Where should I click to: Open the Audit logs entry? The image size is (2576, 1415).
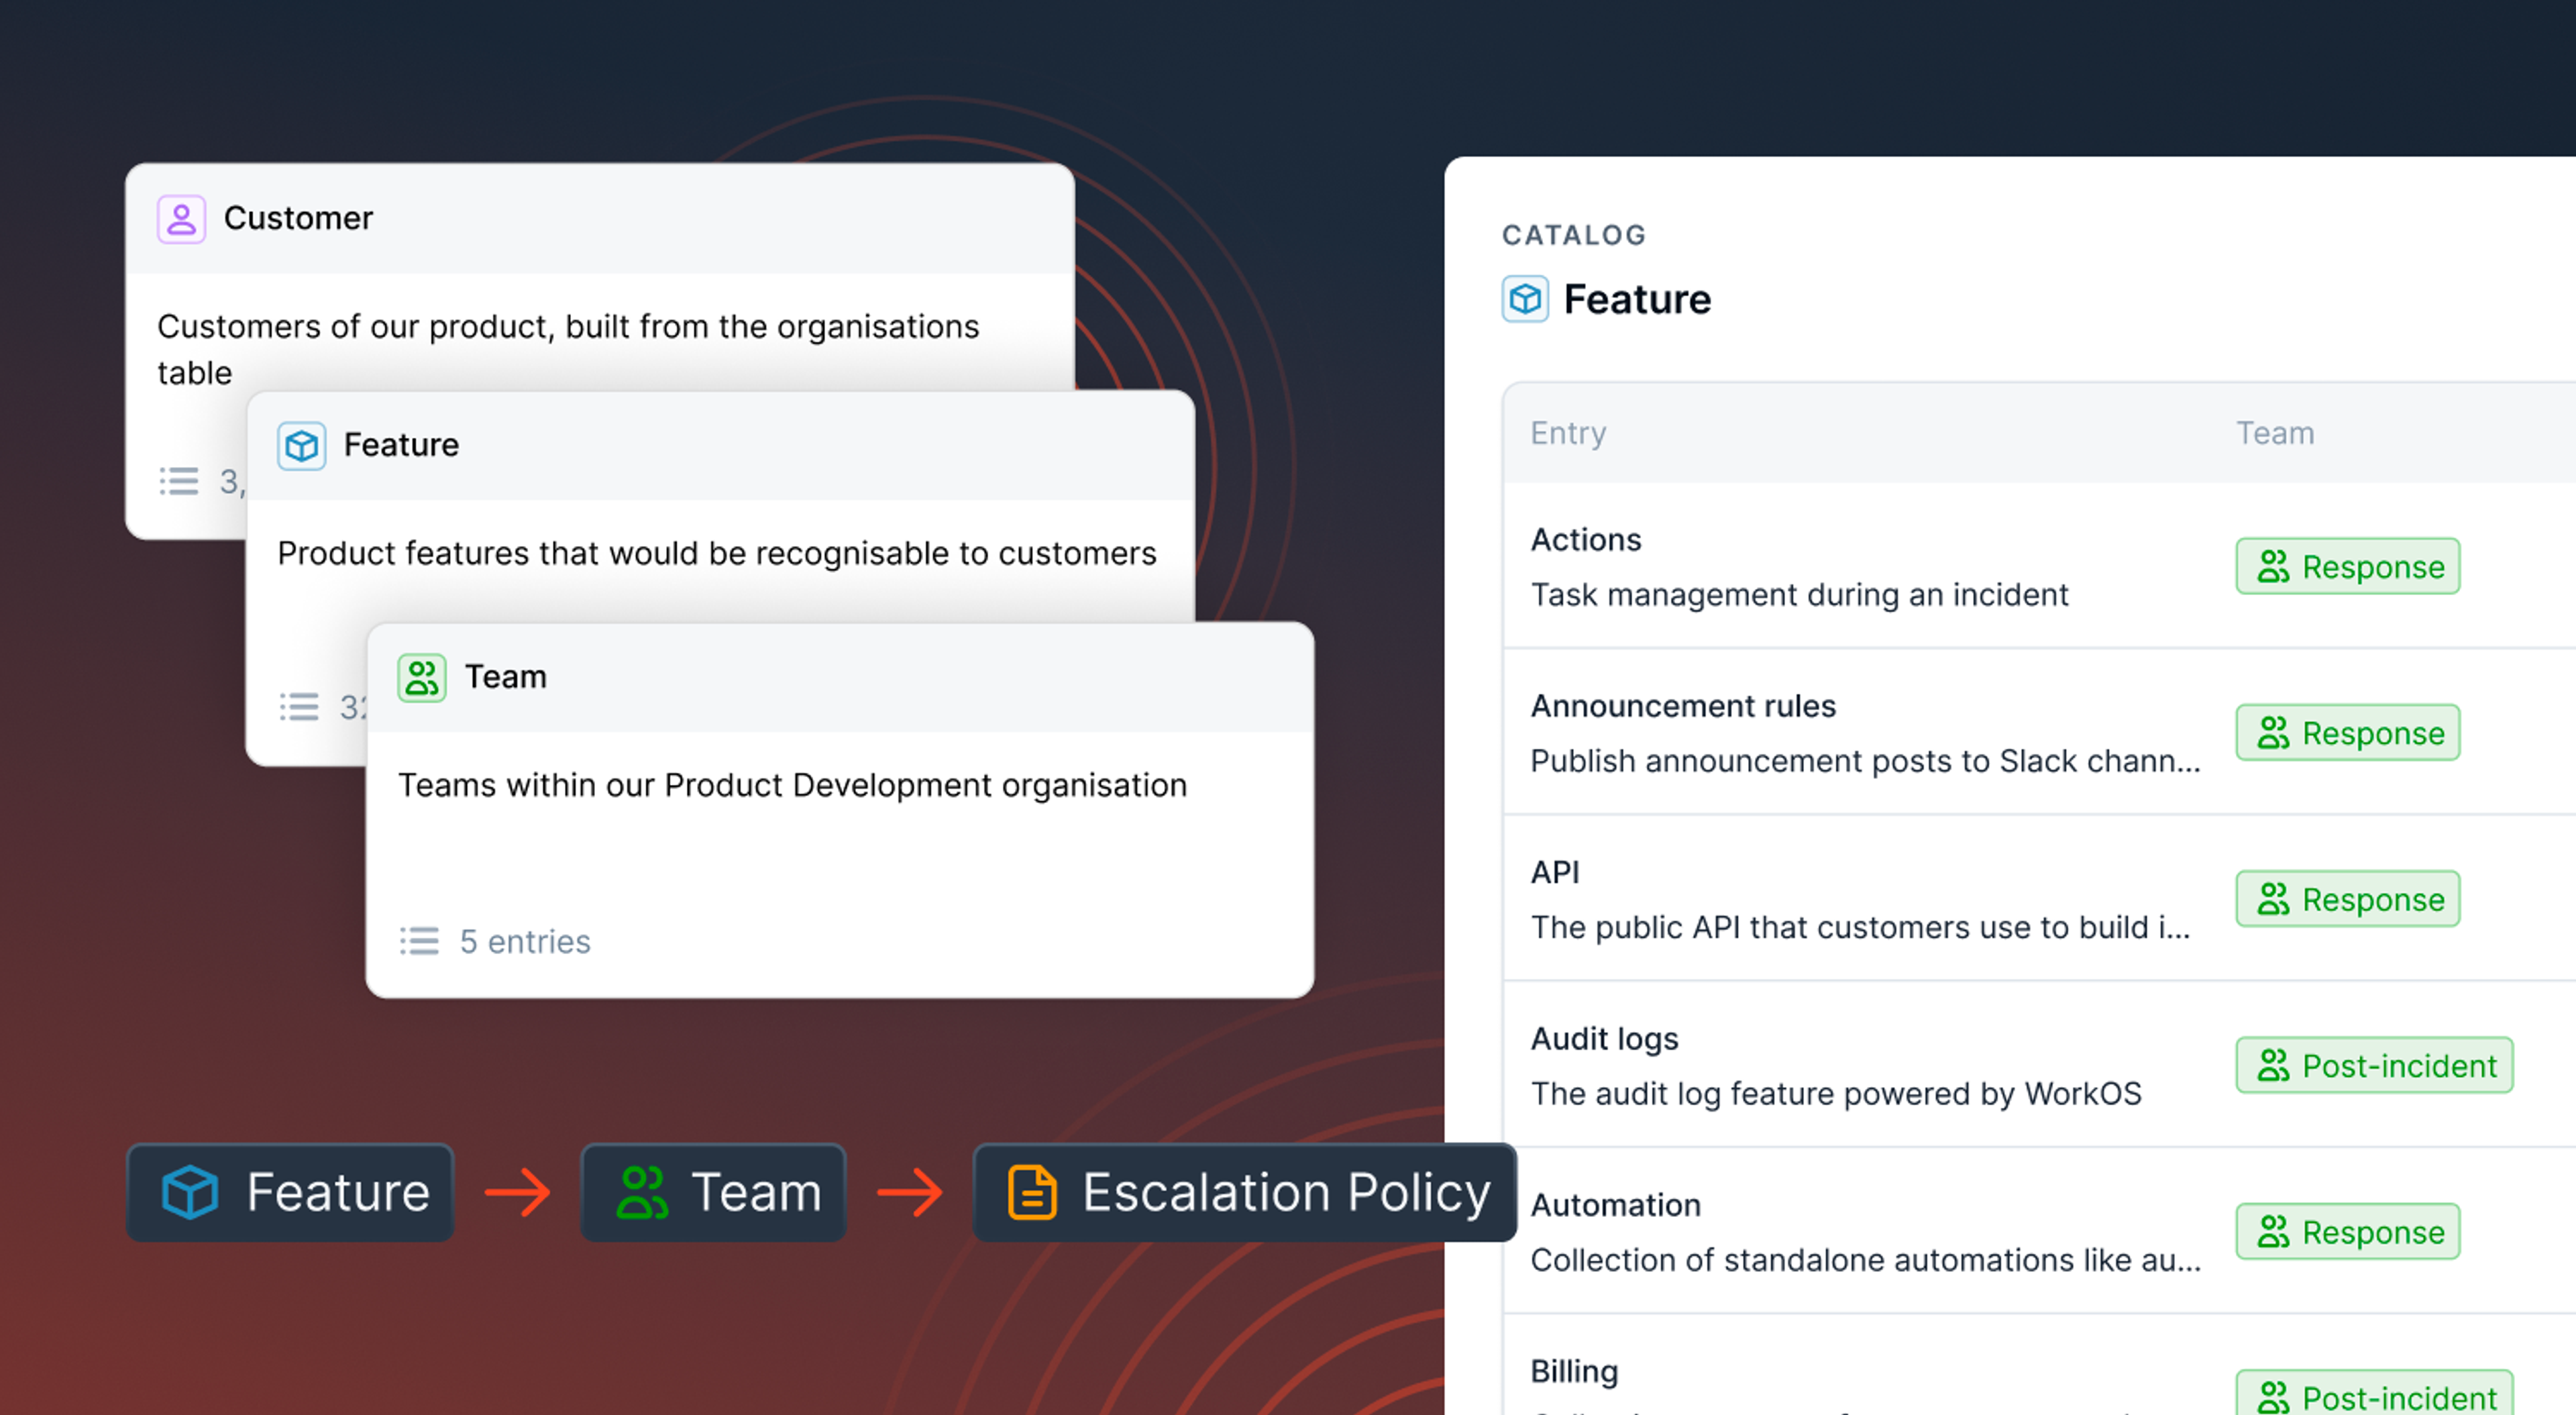coord(2039,1065)
